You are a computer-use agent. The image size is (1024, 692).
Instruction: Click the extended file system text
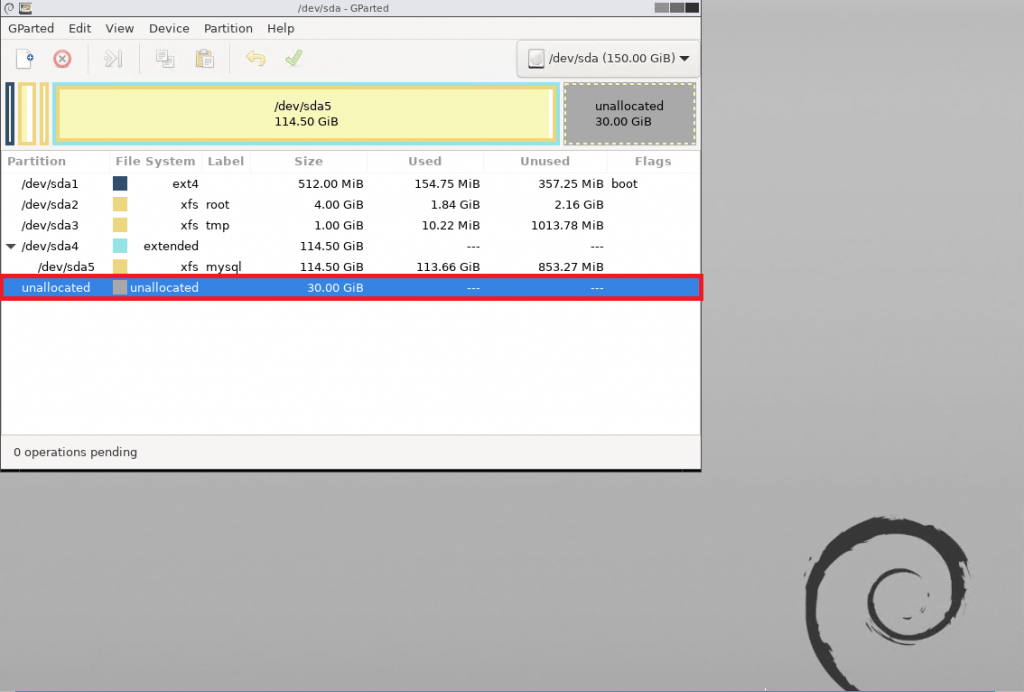point(171,246)
